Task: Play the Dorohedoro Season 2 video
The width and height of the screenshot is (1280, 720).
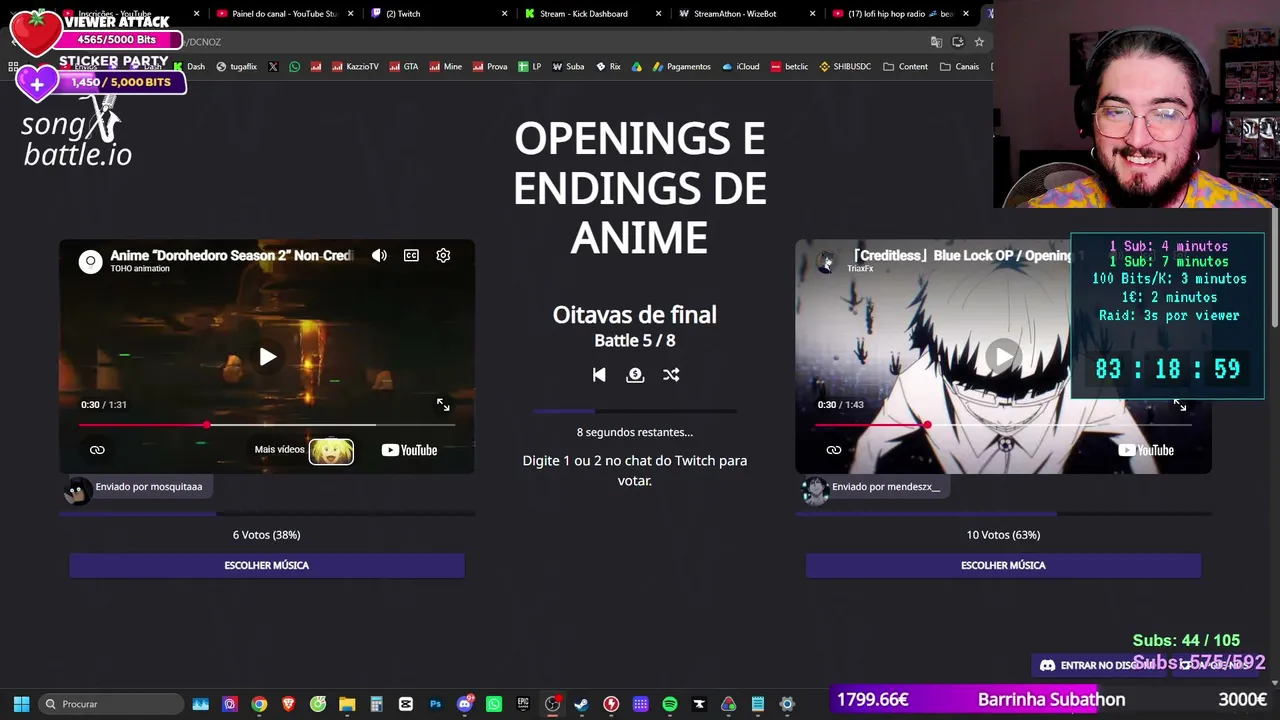Action: pyautogui.click(x=267, y=357)
